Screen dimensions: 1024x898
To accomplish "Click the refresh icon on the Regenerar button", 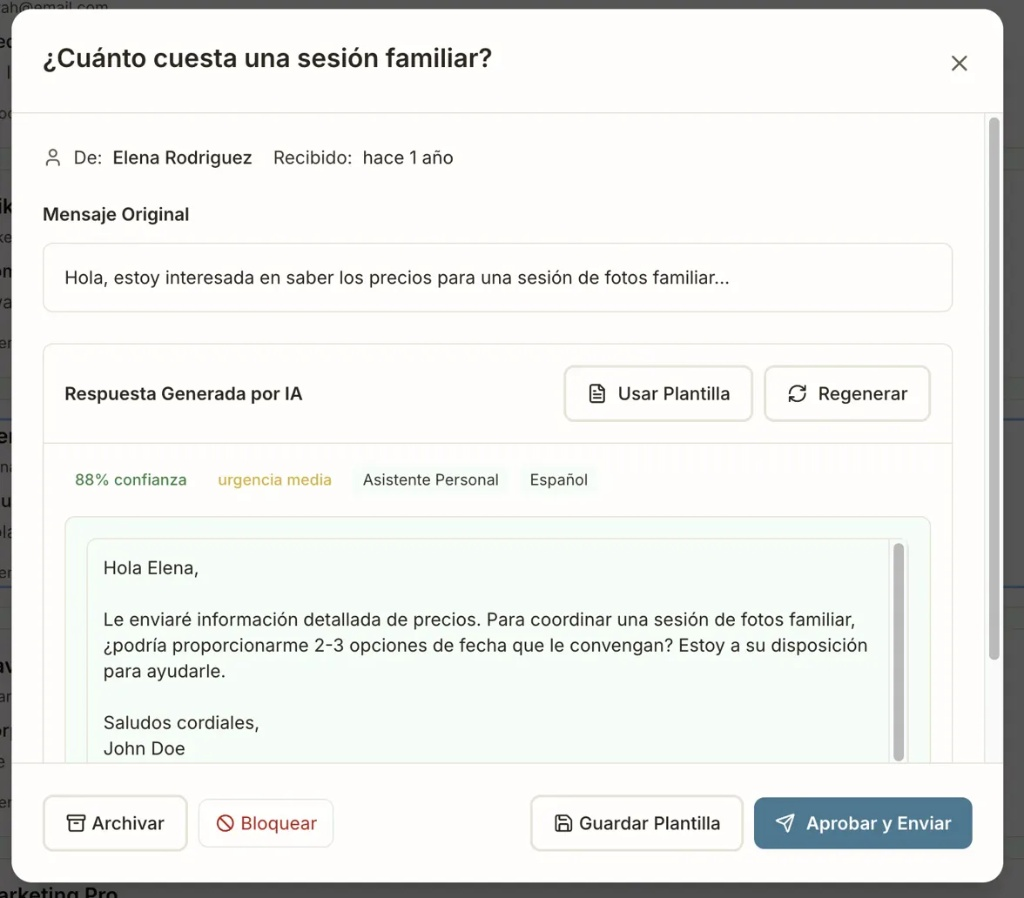I will pyautogui.click(x=796, y=393).
